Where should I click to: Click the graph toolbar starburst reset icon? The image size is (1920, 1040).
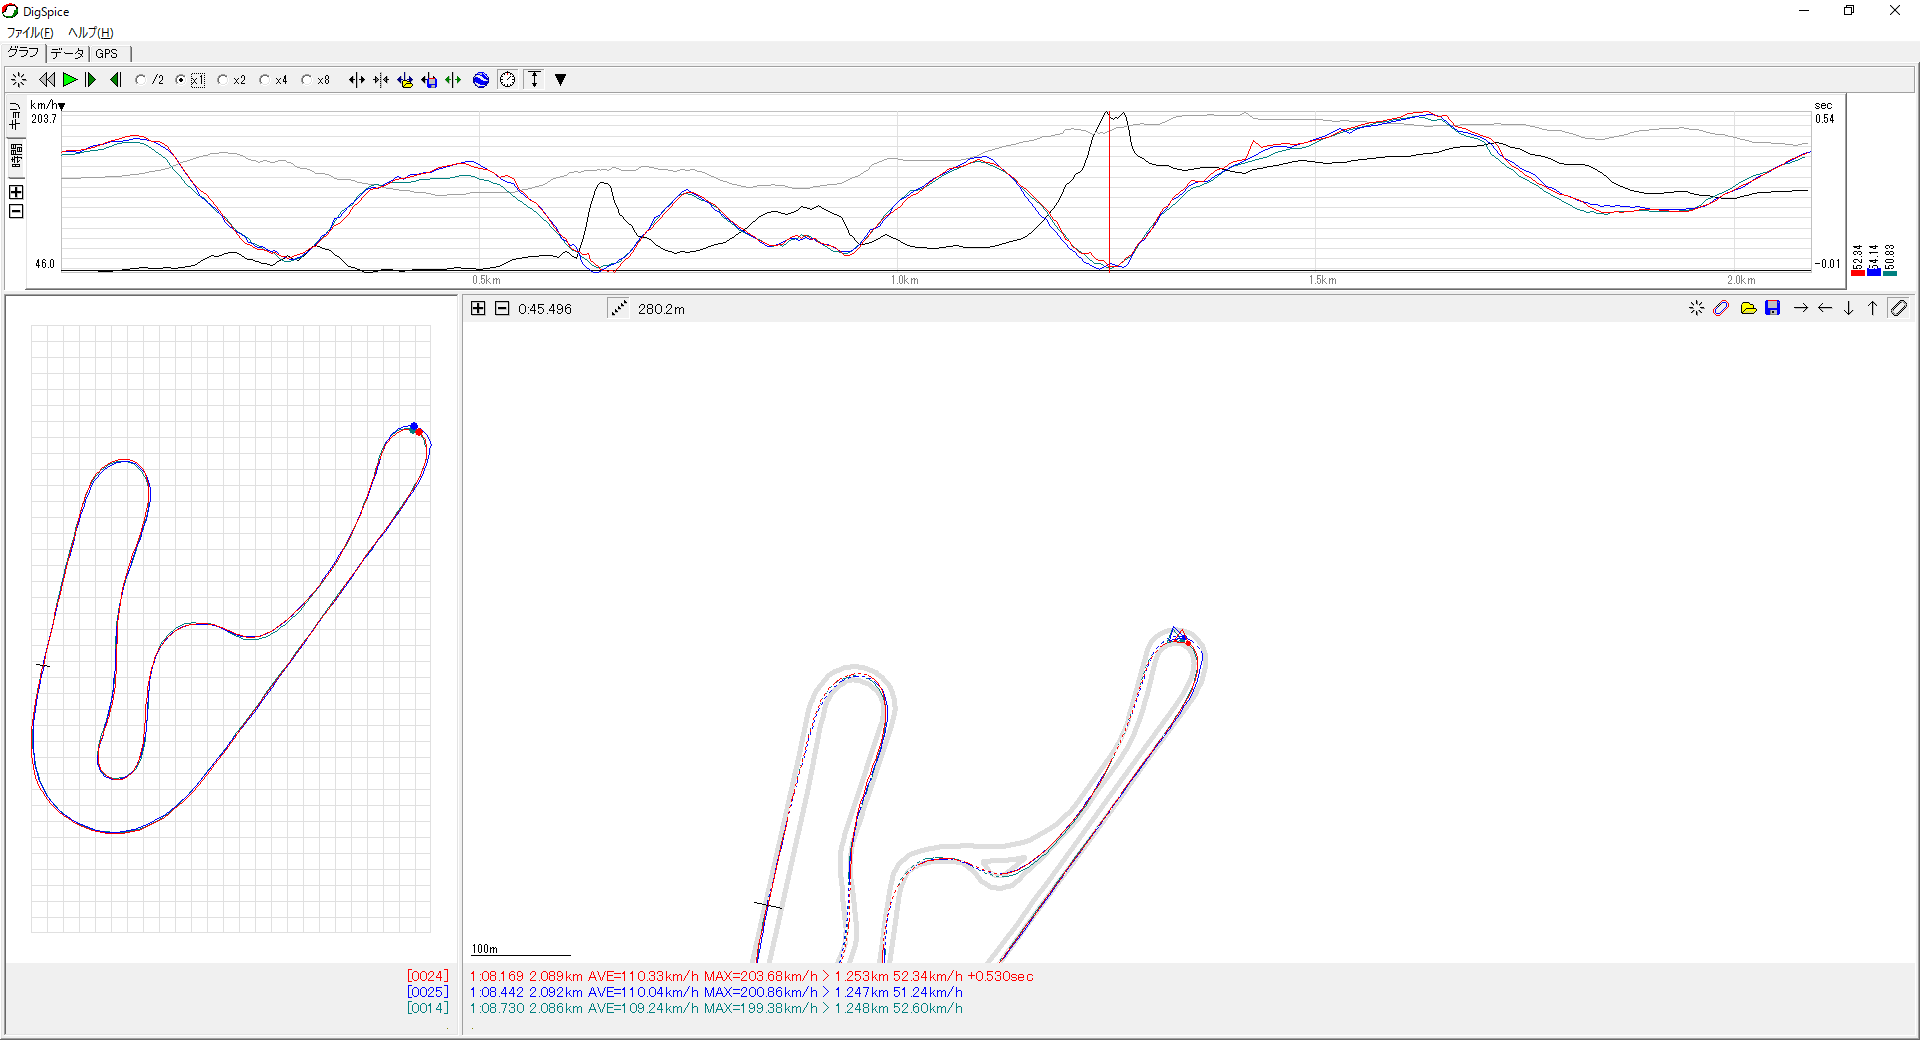coord(18,80)
